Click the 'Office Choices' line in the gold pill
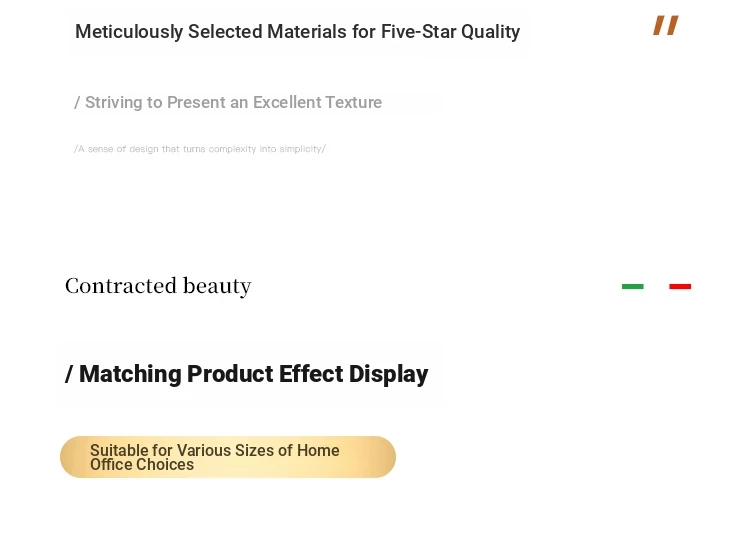 click(x=142, y=465)
